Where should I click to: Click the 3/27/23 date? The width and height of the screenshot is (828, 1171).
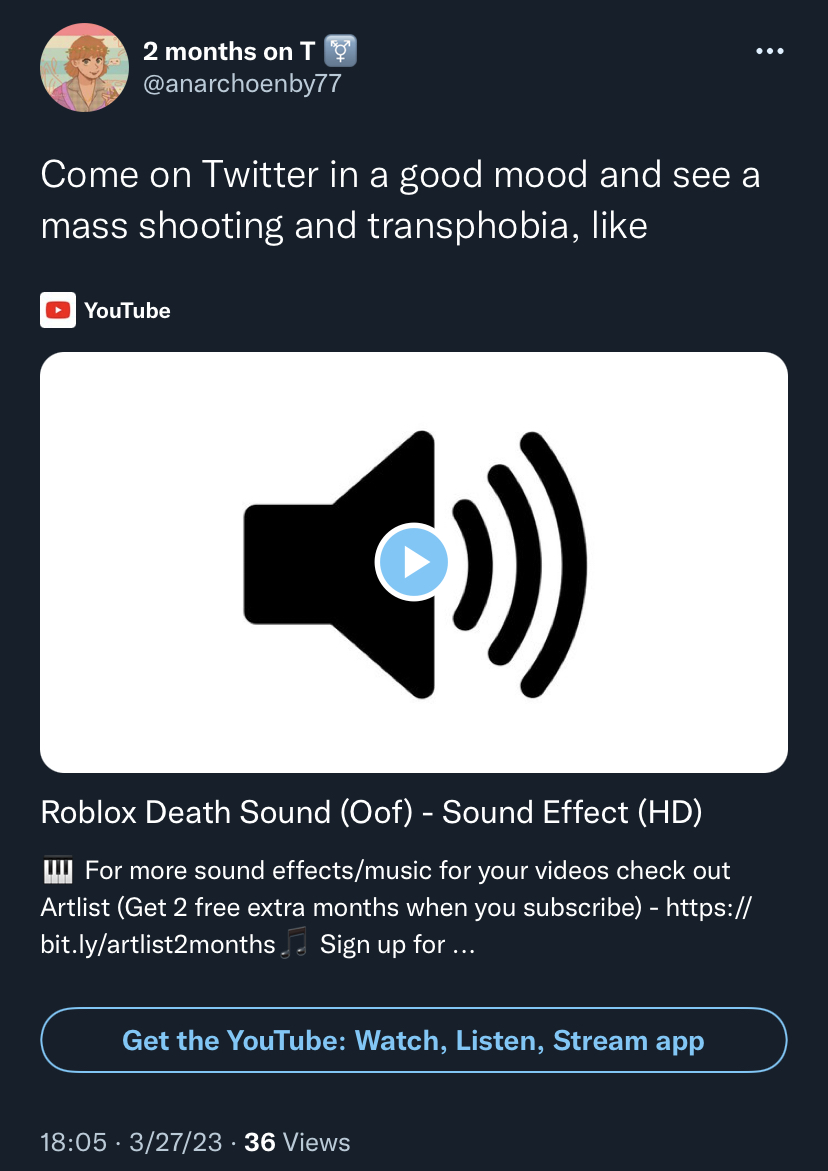175,1142
